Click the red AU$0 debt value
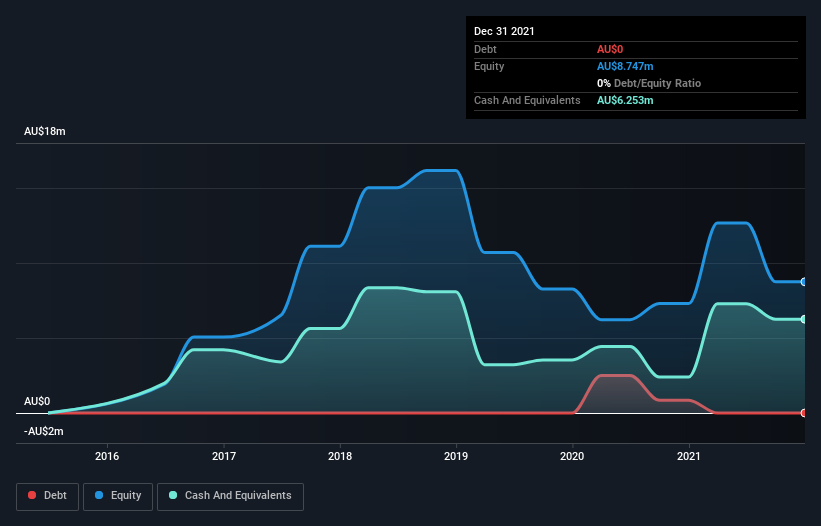The image size is (821, 526). click(x=610, y=49)
